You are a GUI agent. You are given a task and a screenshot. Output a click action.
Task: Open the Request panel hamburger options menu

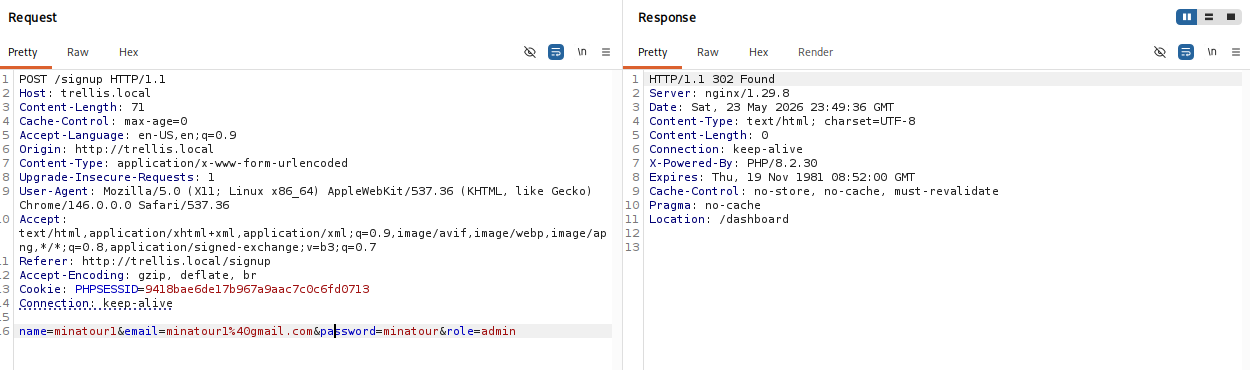point(606,52)
